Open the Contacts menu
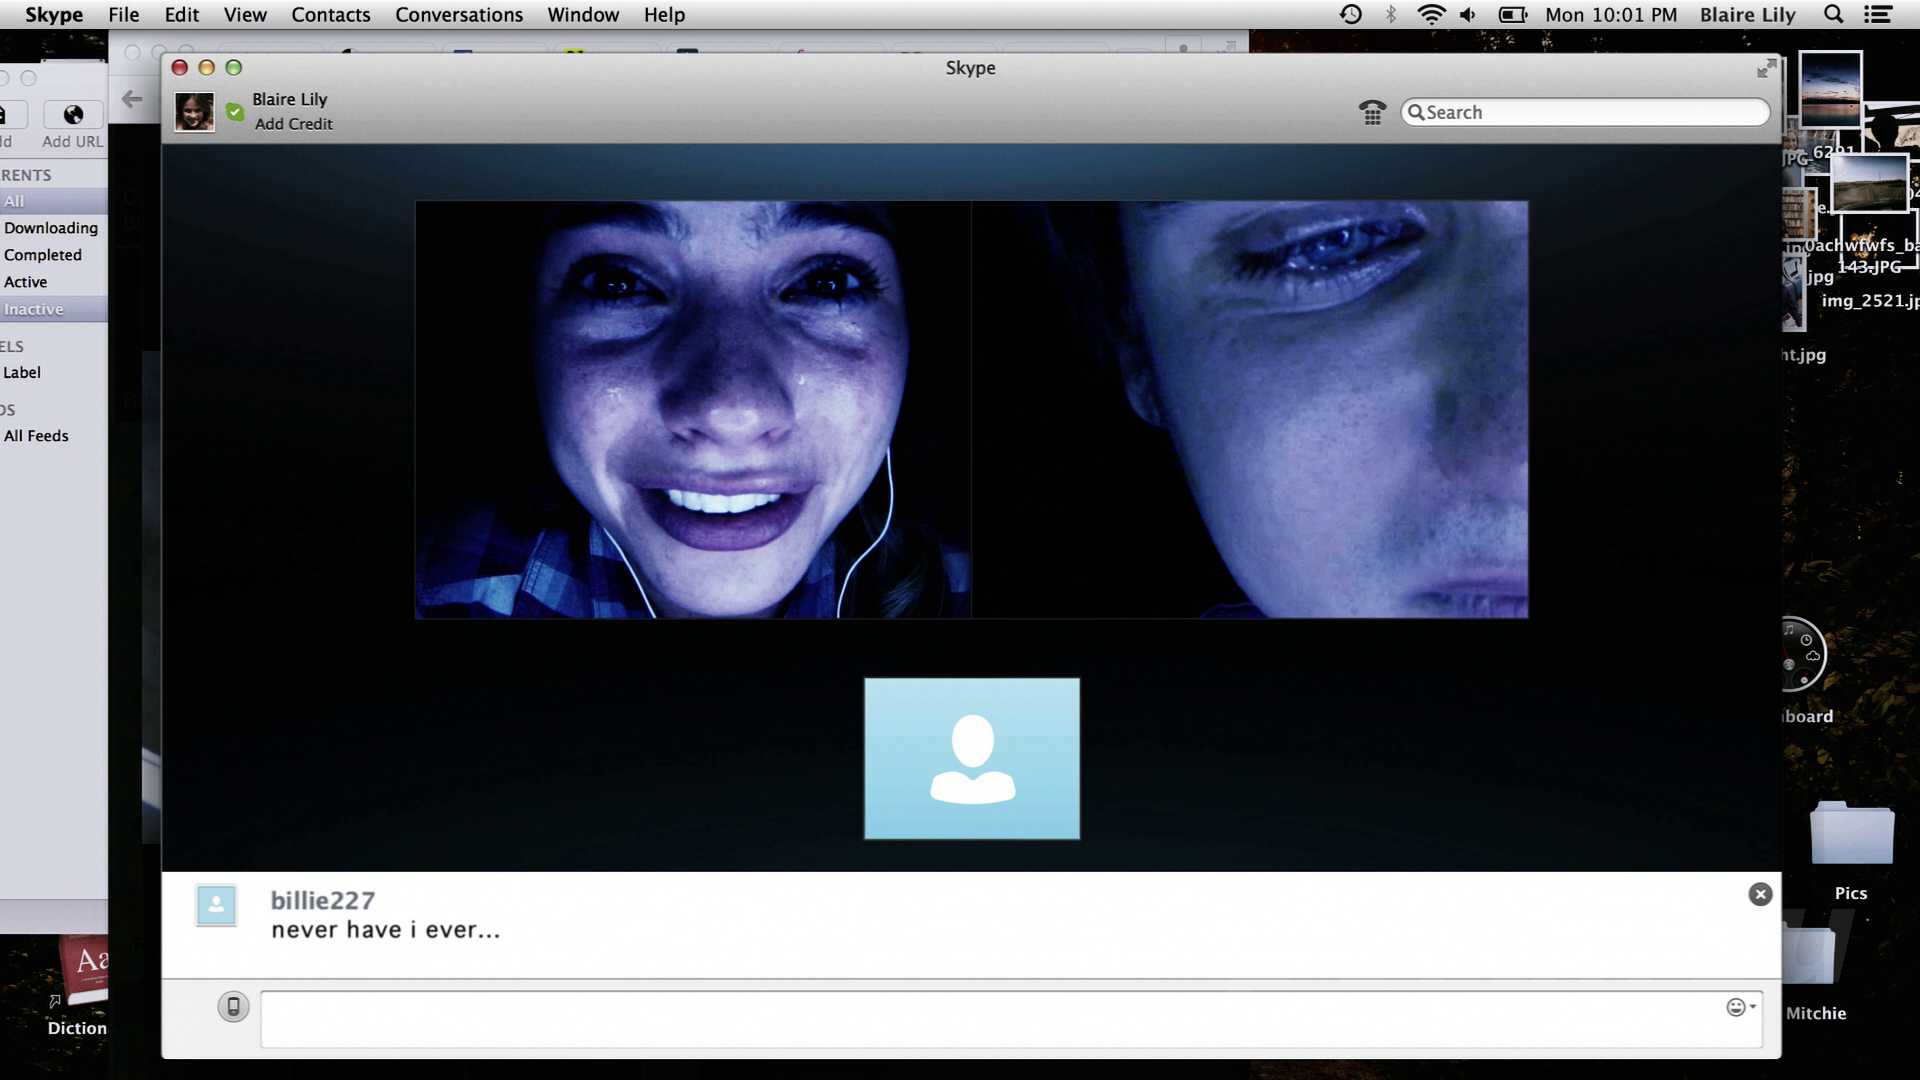1920x1080 pixels. [331, 15]
